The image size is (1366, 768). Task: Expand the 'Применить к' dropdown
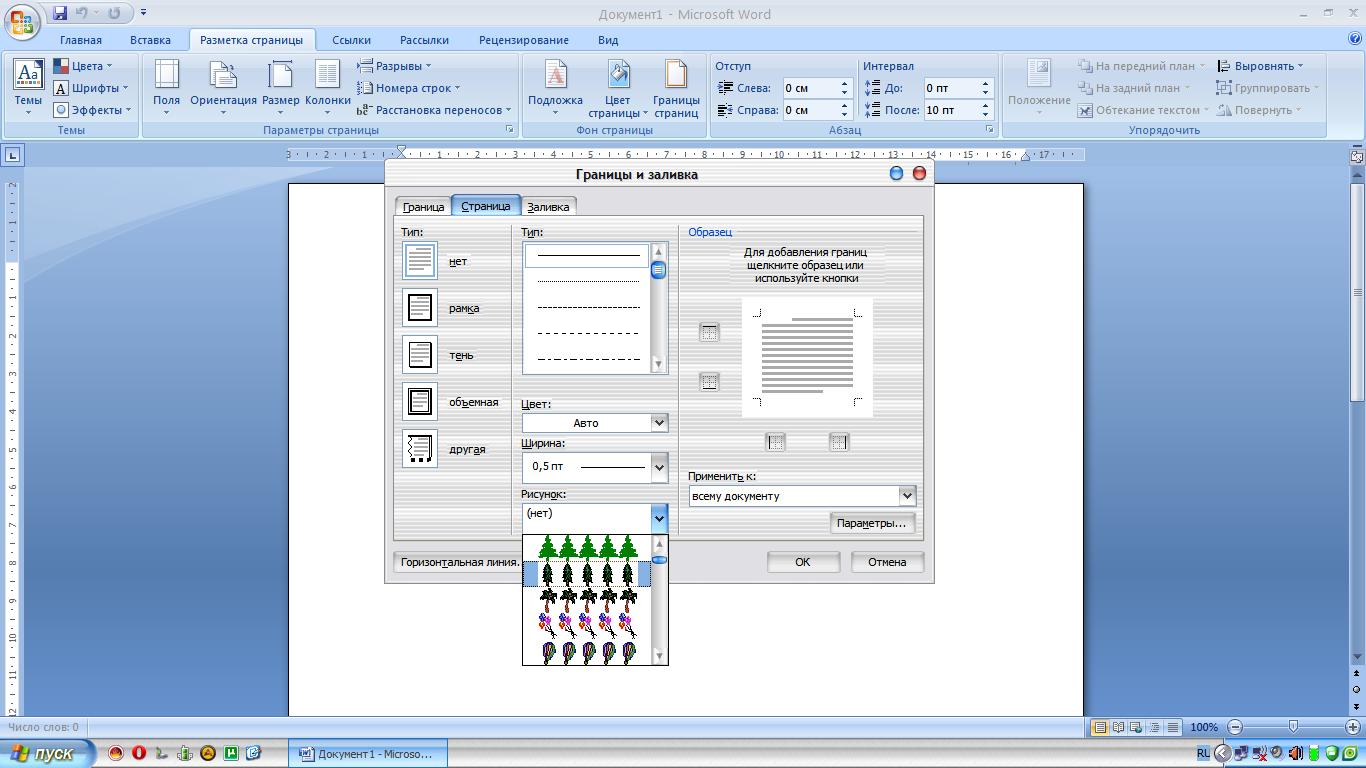click(x=906, y=496)
